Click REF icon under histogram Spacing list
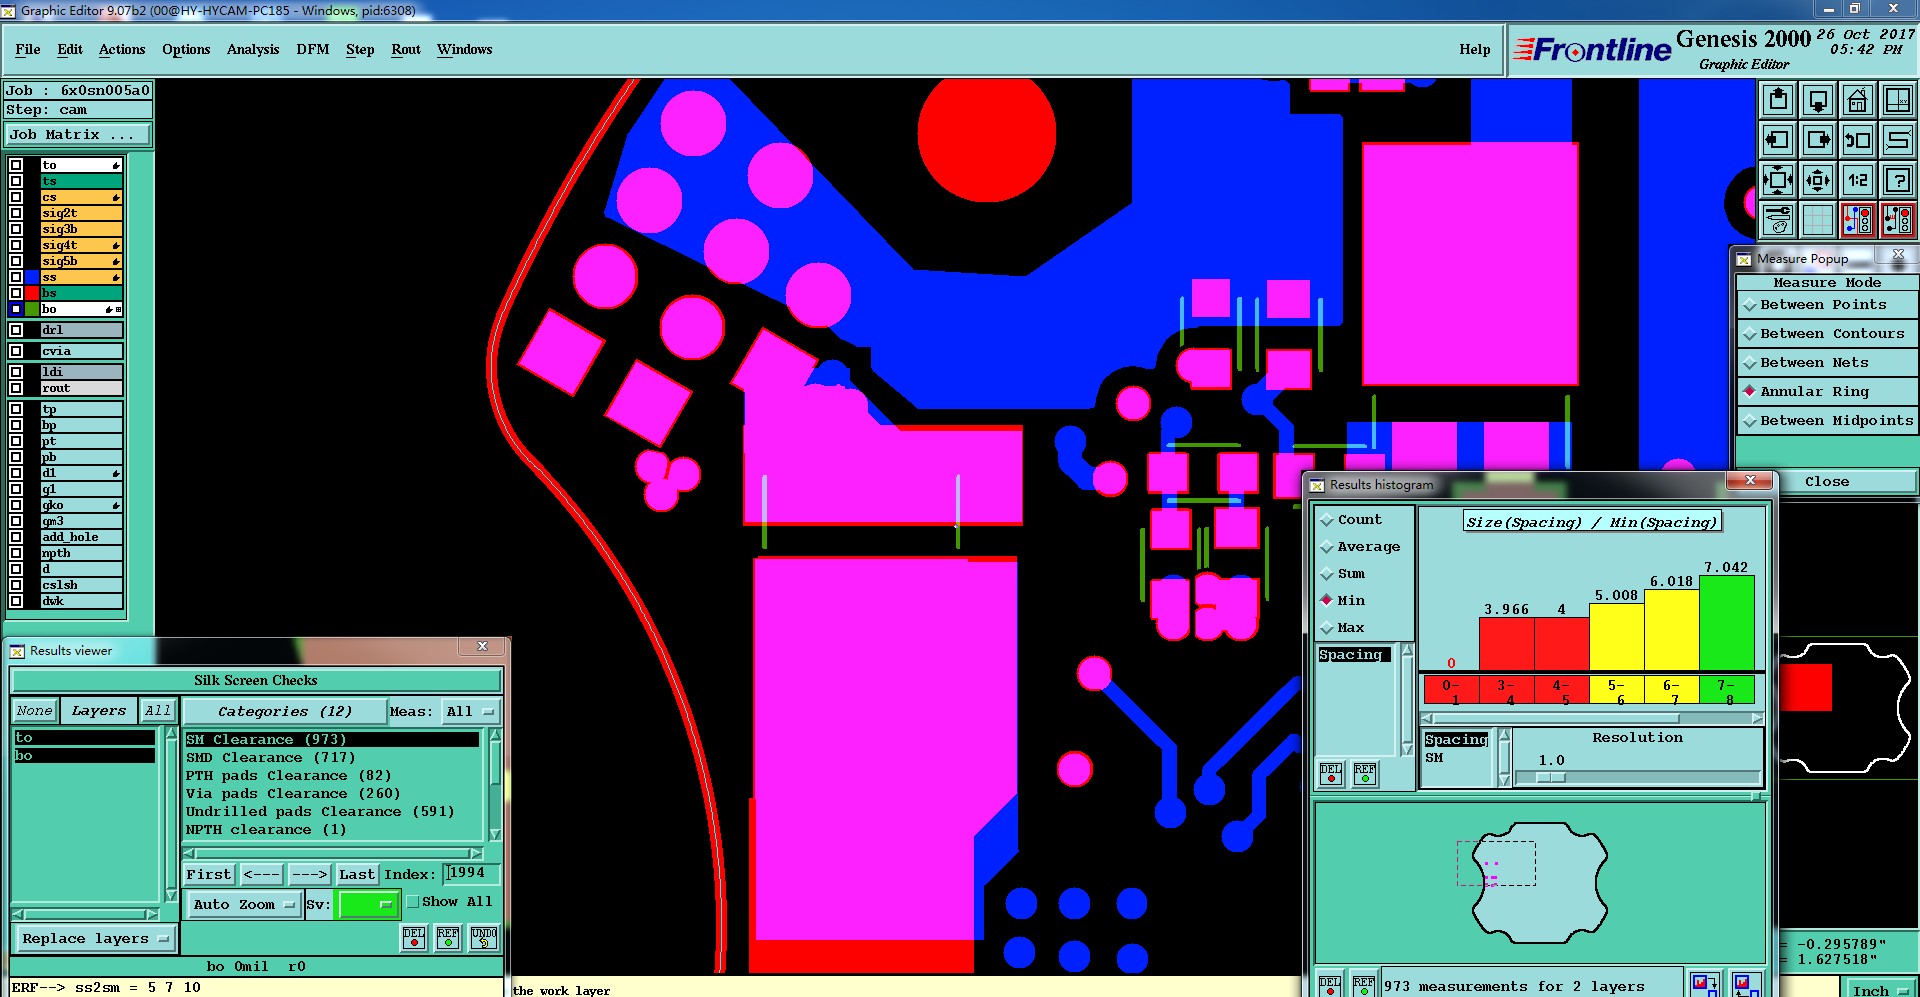The width and height of the screenshot is (1920, 997). click(1365, 773)
